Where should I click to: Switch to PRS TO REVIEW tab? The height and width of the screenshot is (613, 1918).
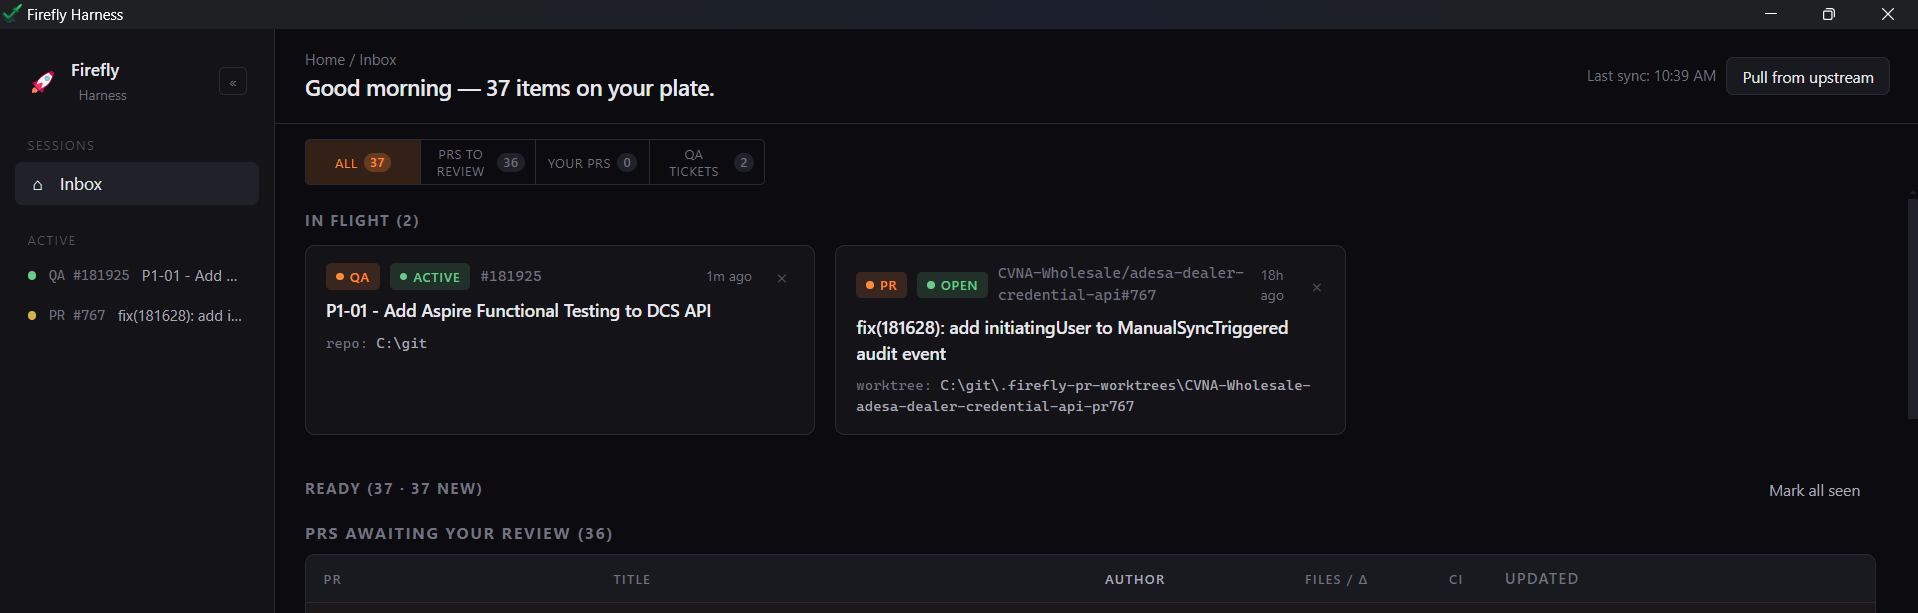click(478, 163)
